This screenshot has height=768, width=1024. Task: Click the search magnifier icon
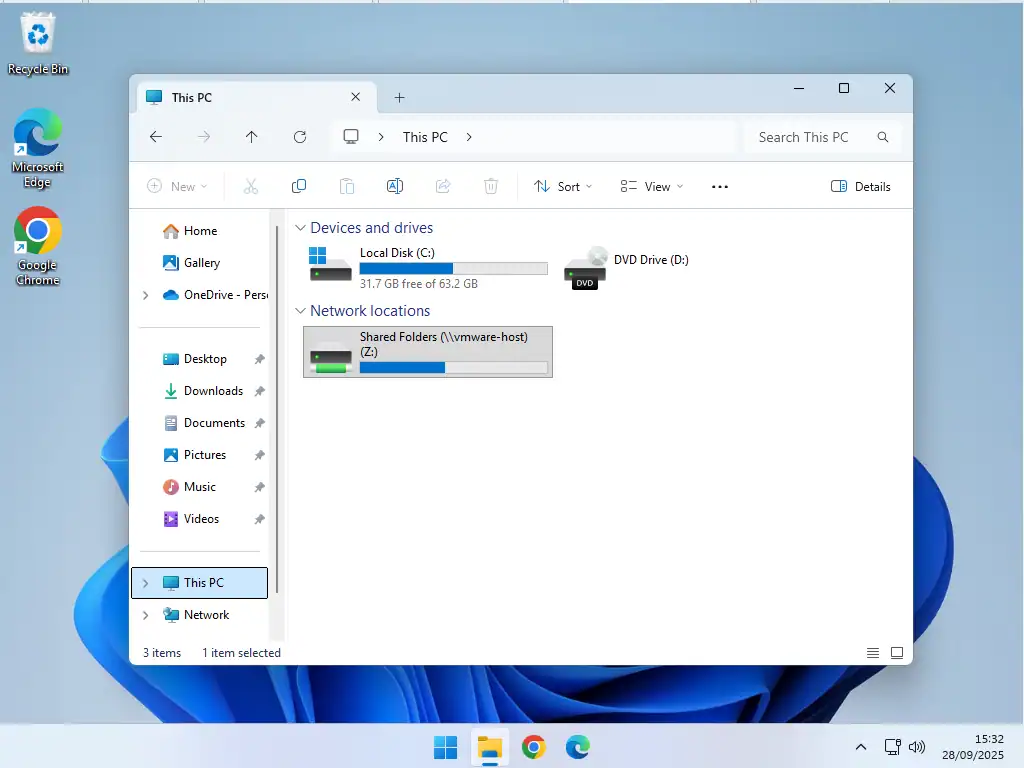point(882,137)
